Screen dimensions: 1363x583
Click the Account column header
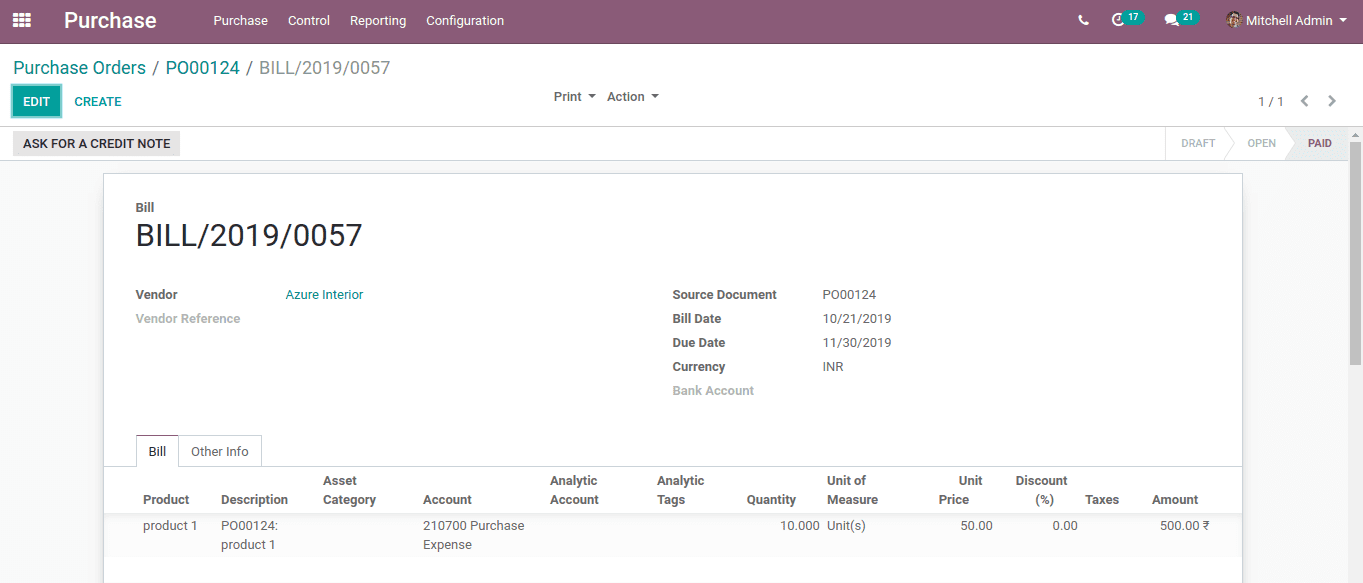coord(447,500)
